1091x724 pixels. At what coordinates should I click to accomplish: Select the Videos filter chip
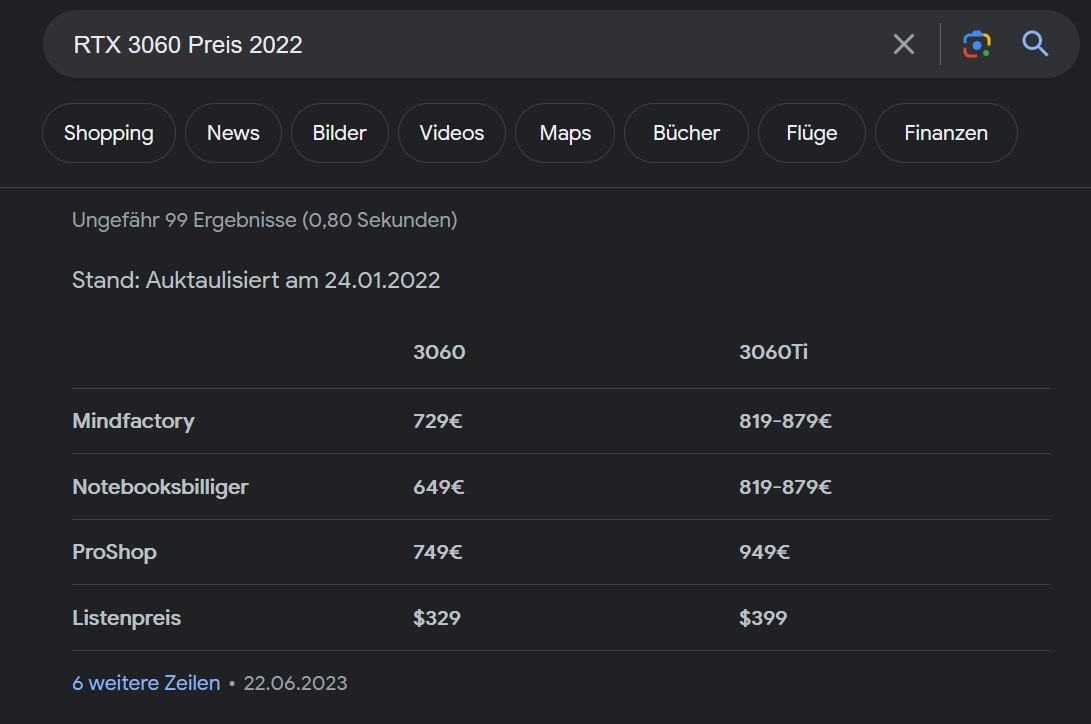[452, 133]
